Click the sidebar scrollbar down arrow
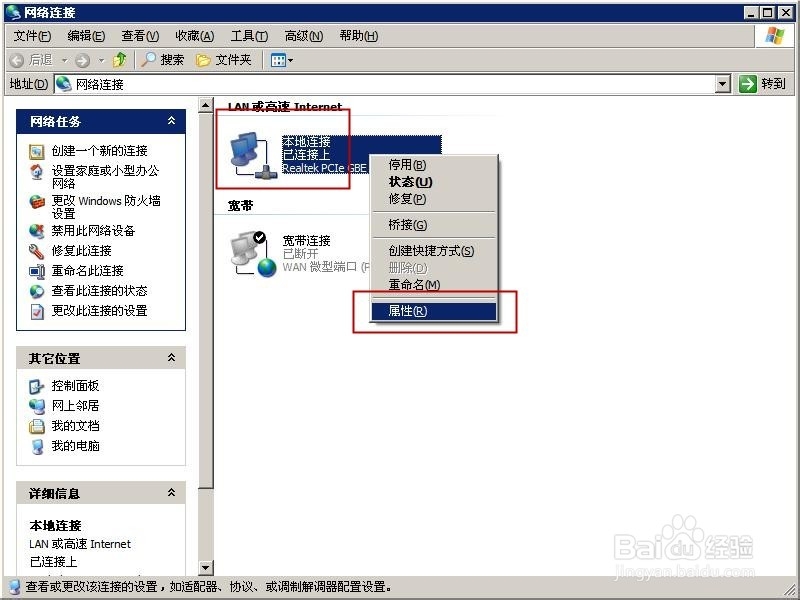This screenshot has width=800, height=600. click(203, 565)
